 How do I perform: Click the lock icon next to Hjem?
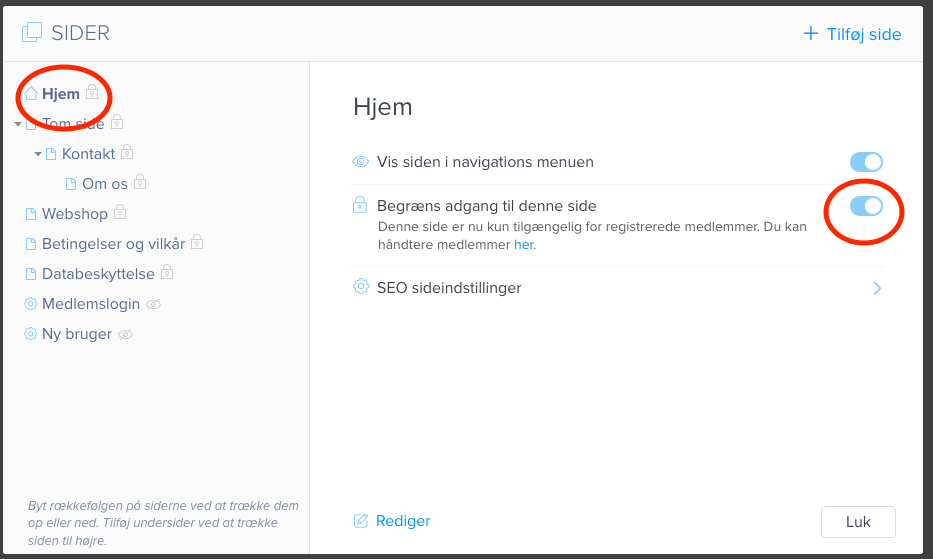click(92, 92)
